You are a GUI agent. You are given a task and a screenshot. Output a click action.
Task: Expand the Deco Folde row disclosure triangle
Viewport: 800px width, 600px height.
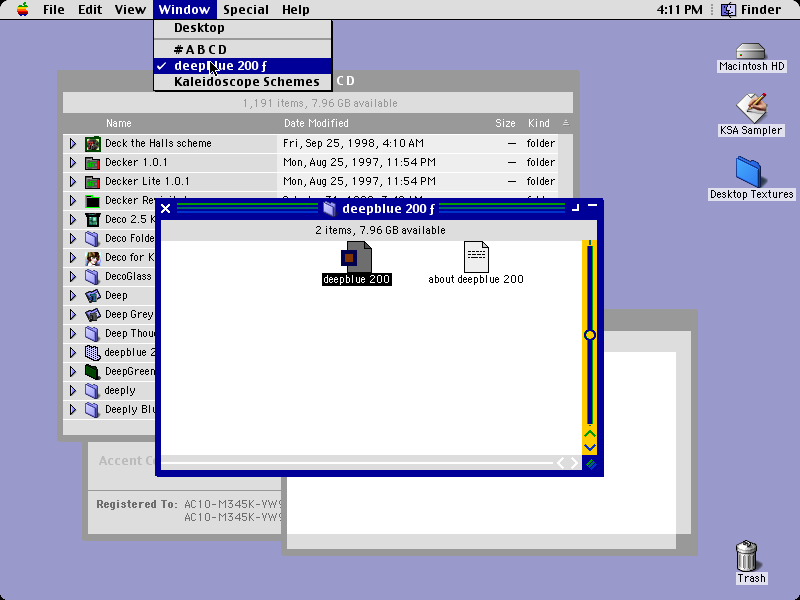[73, 239]
